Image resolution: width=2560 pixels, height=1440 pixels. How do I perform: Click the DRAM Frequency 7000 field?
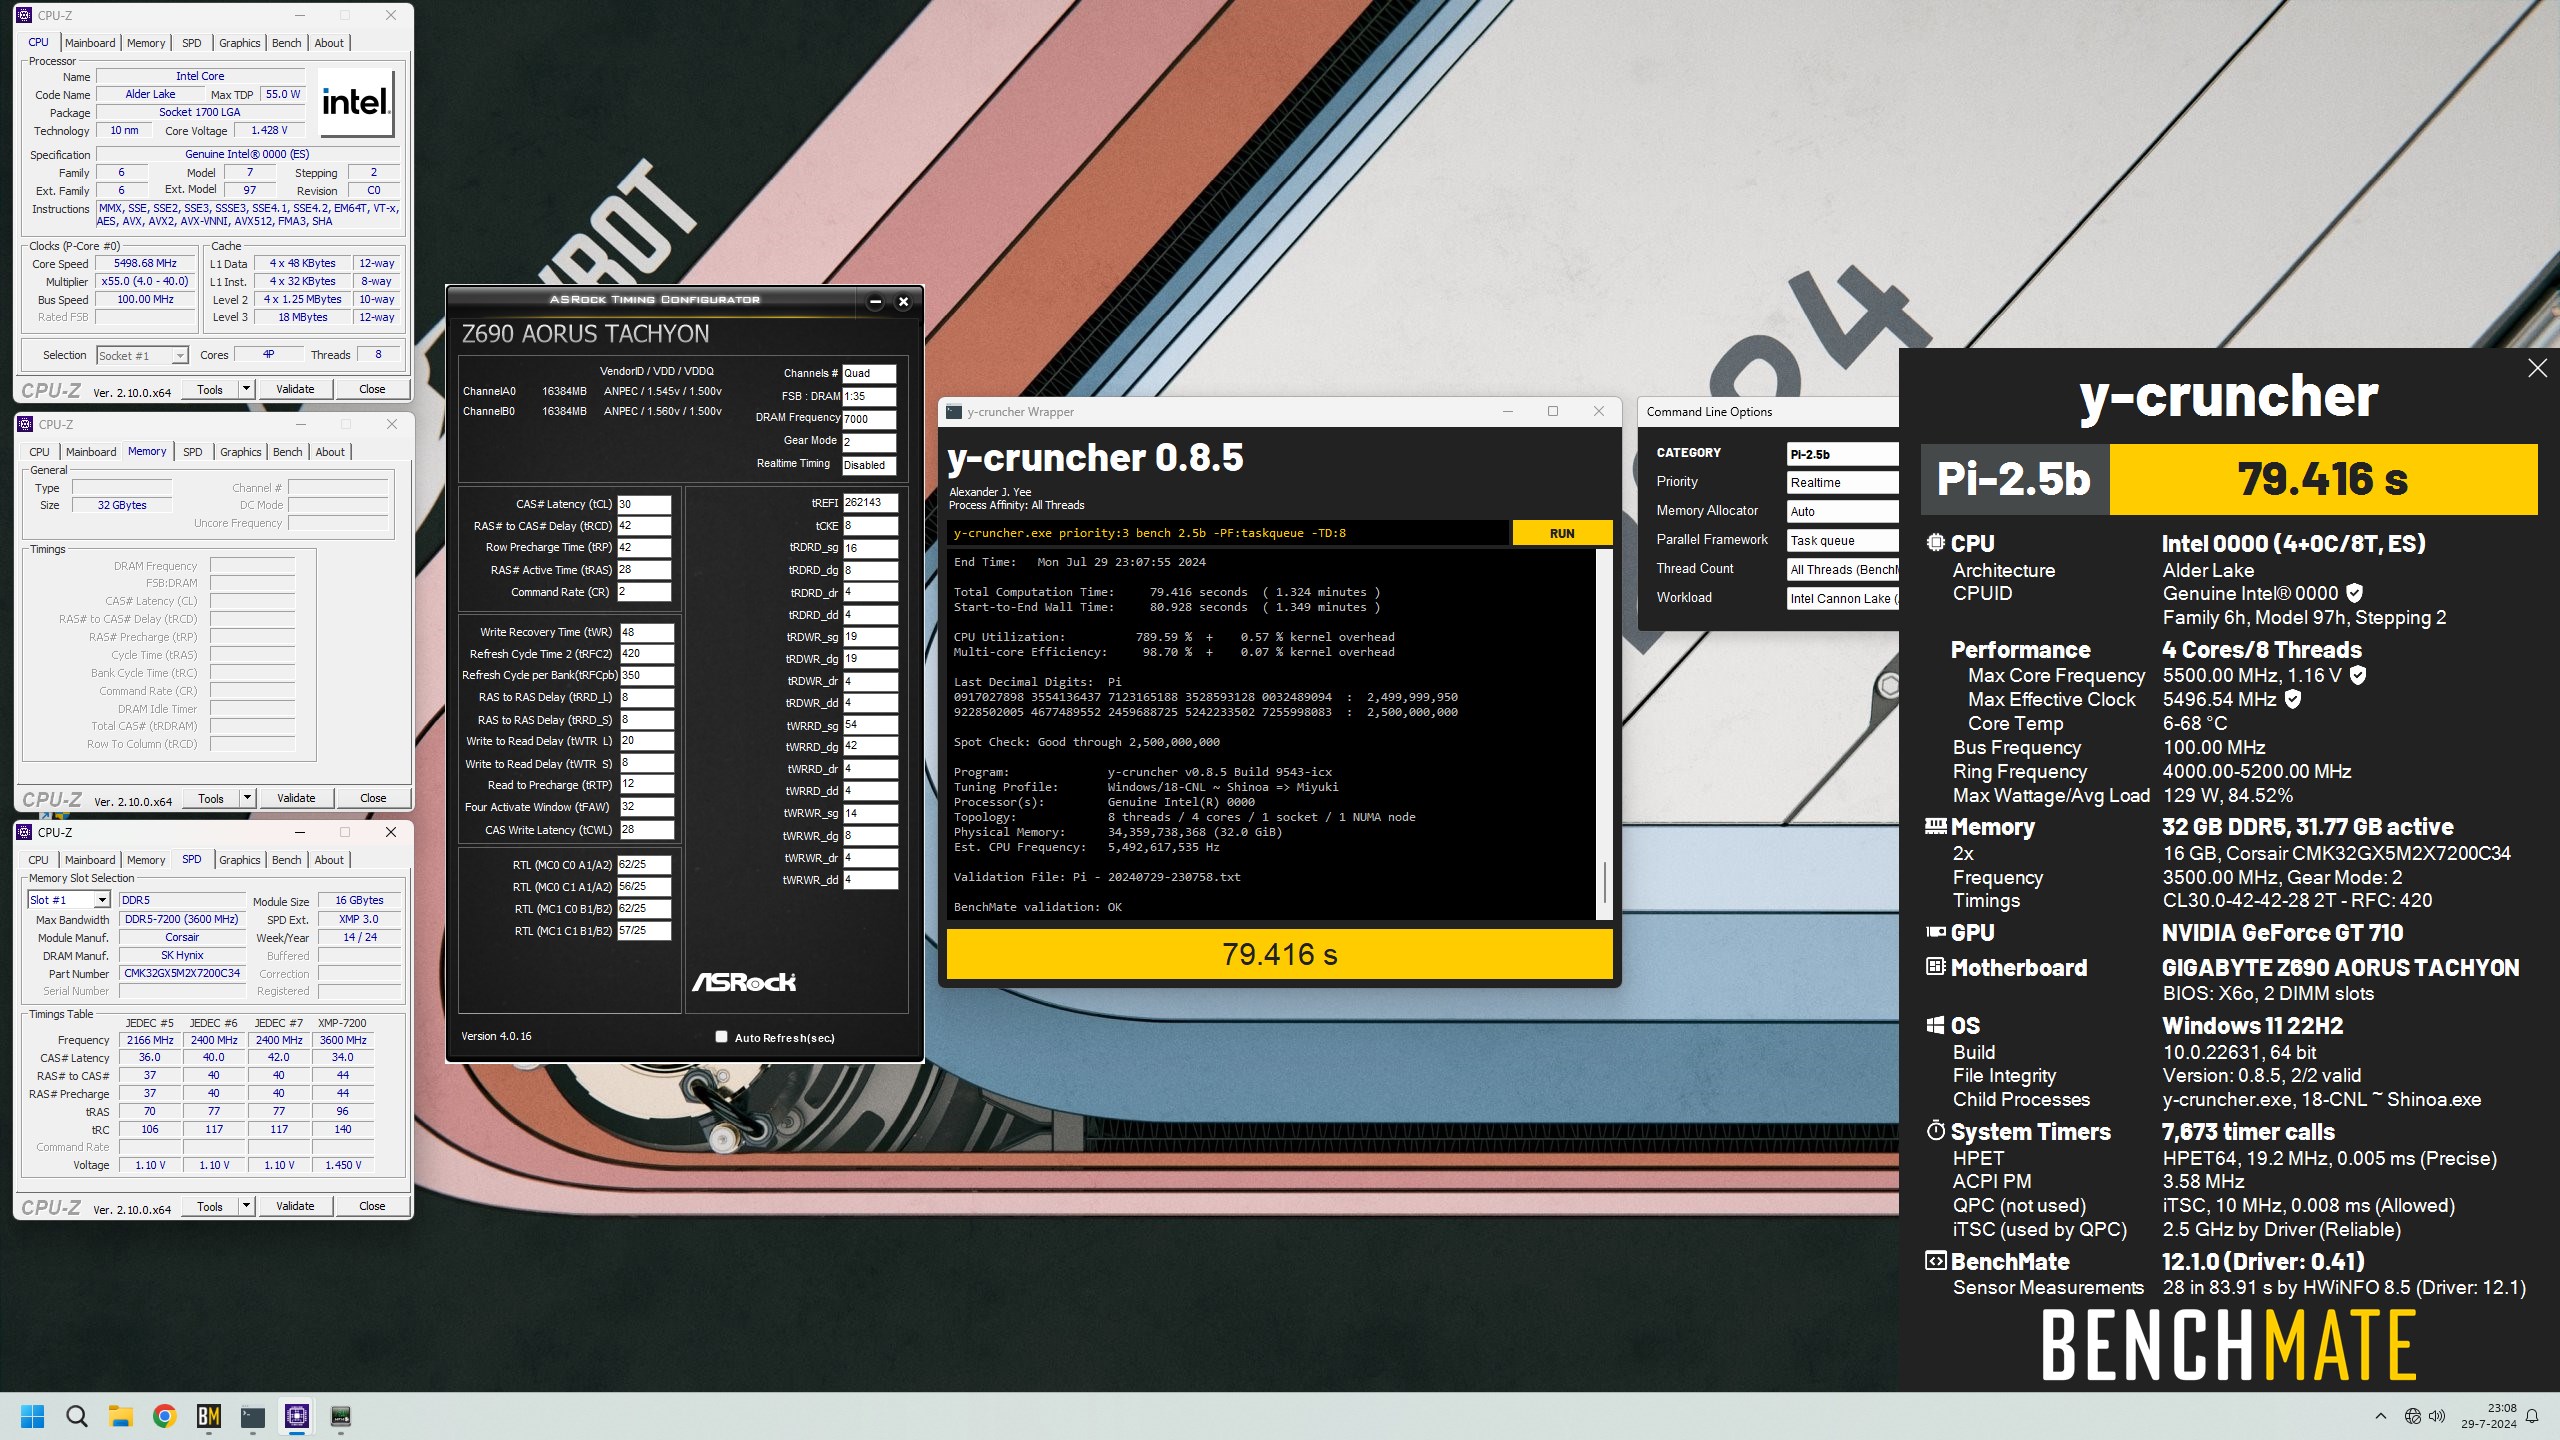click(868, 419)
